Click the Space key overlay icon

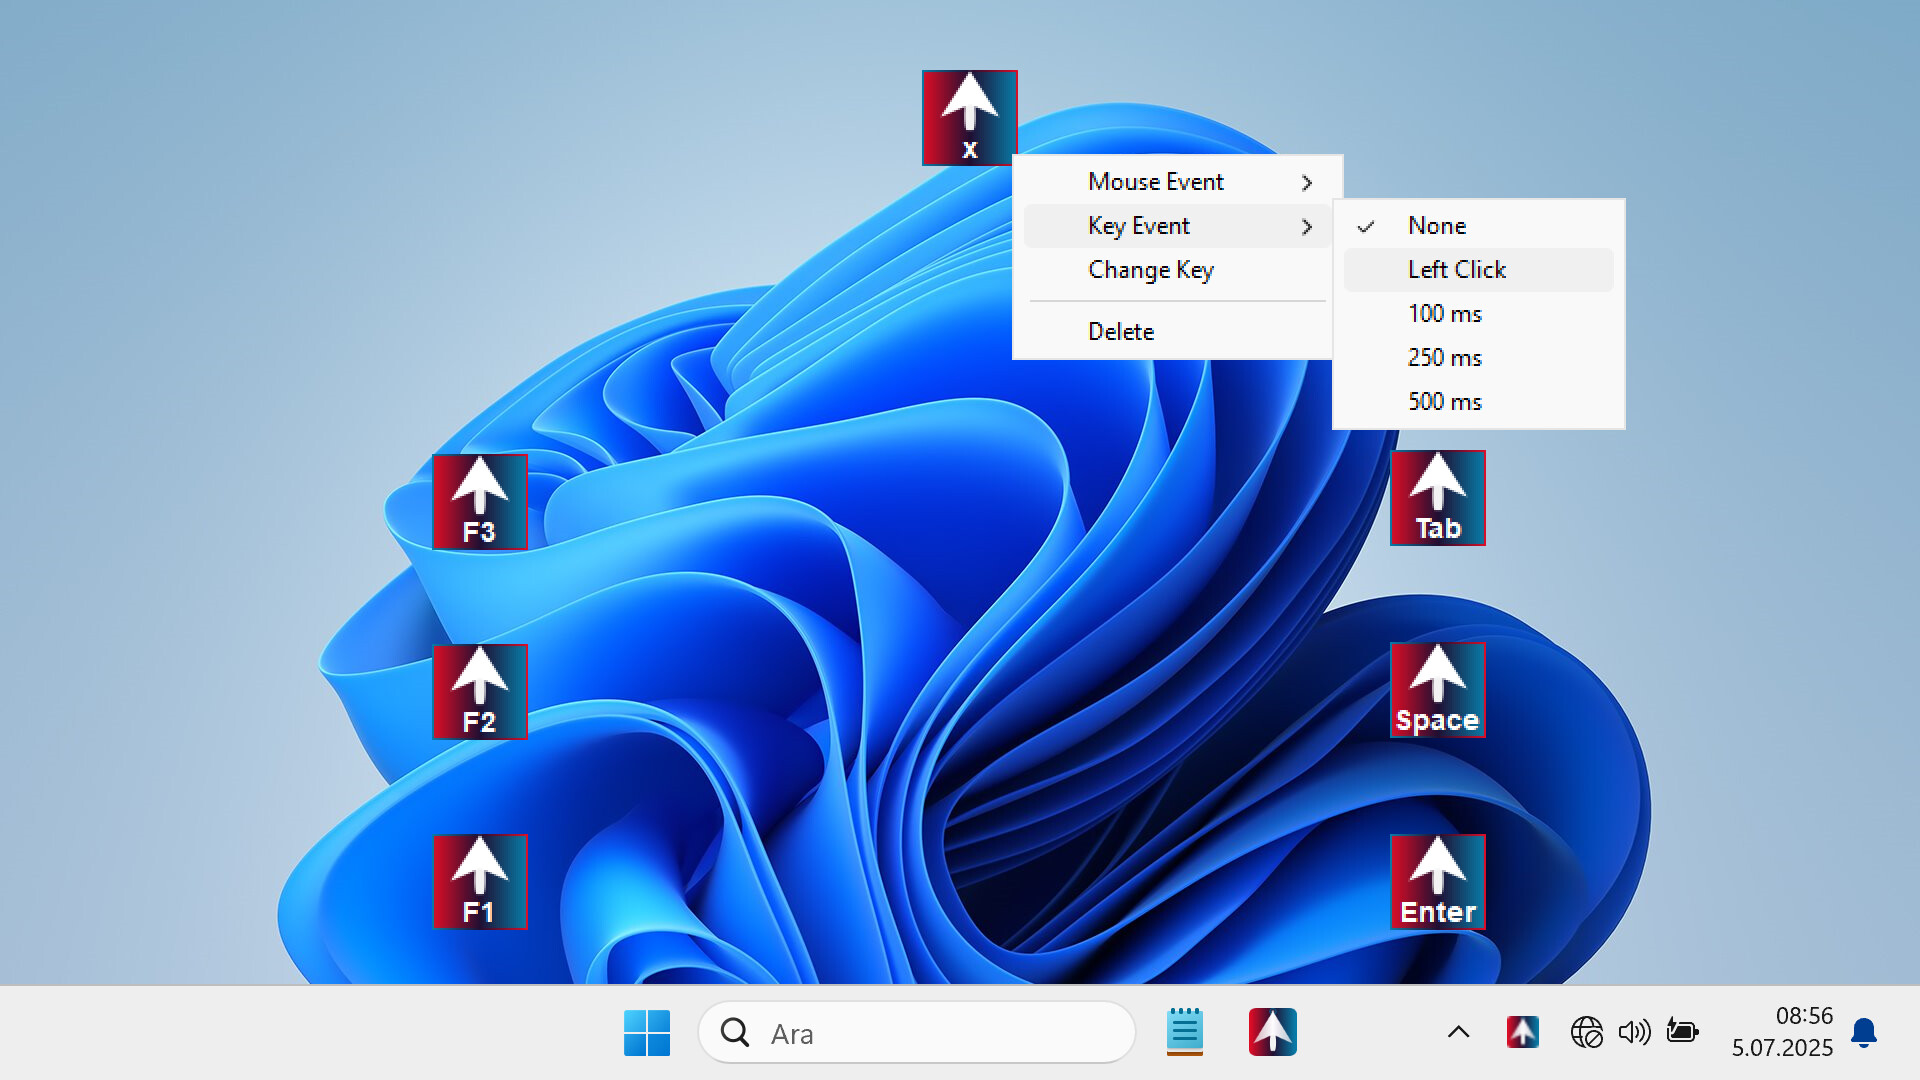(1437, 689)
